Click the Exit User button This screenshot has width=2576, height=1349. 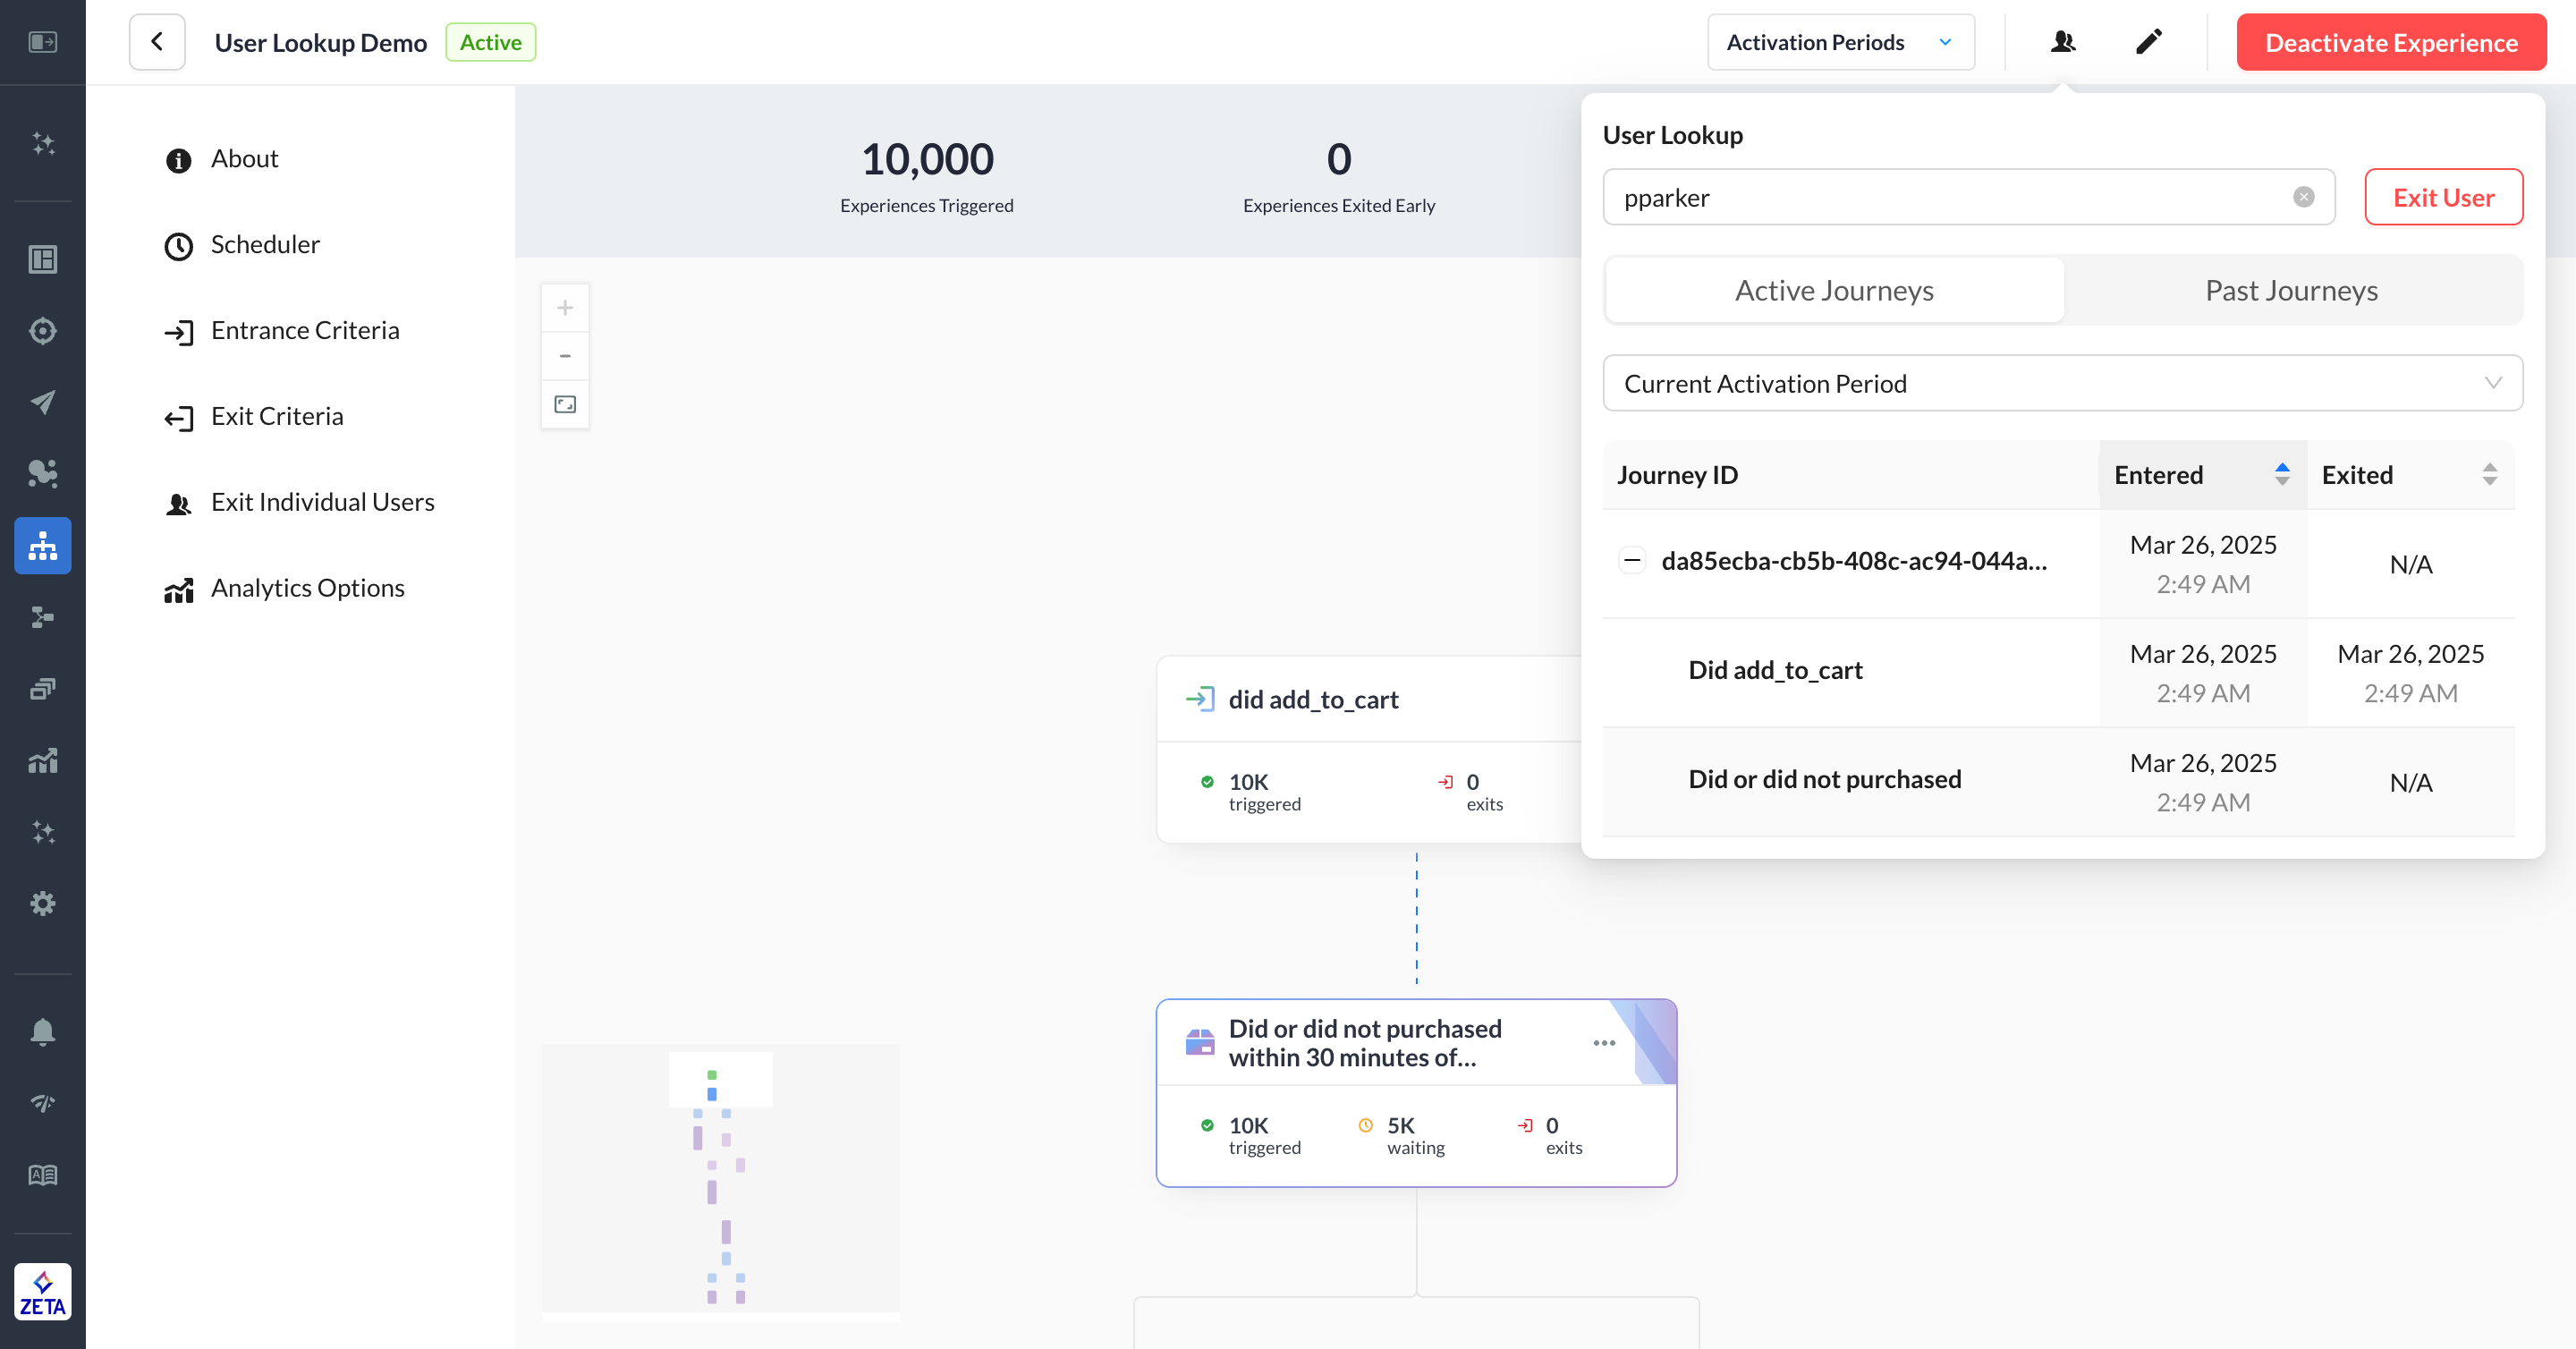(x=2443, y=197)
